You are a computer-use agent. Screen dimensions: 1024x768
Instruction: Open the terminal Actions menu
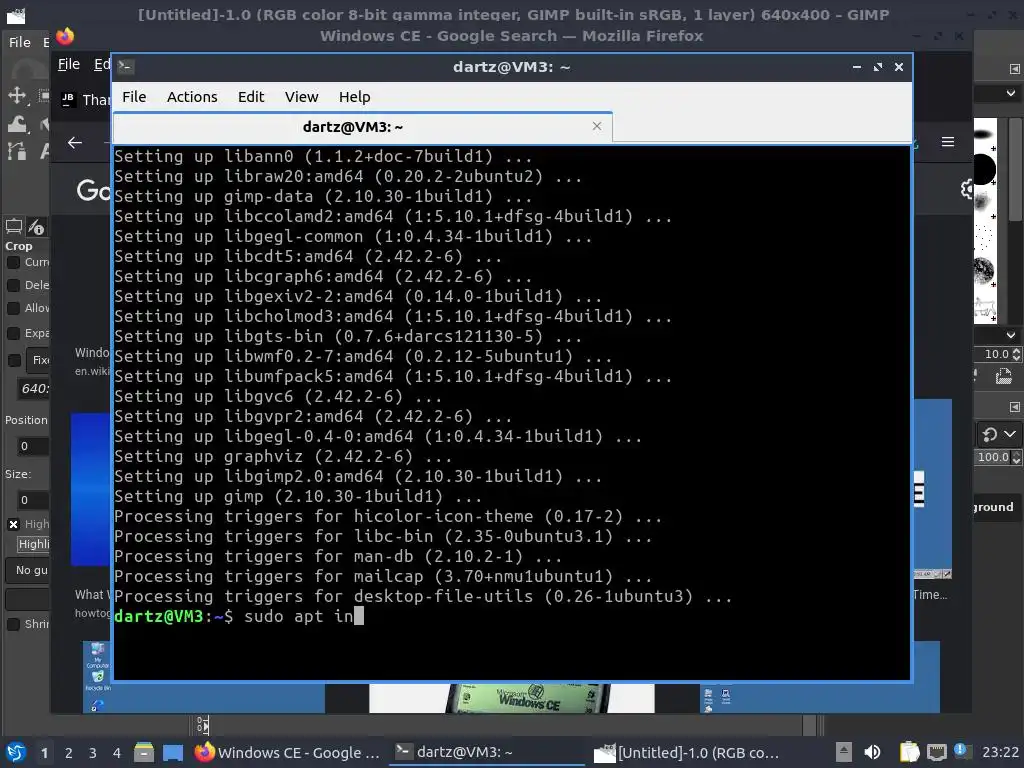192,97
